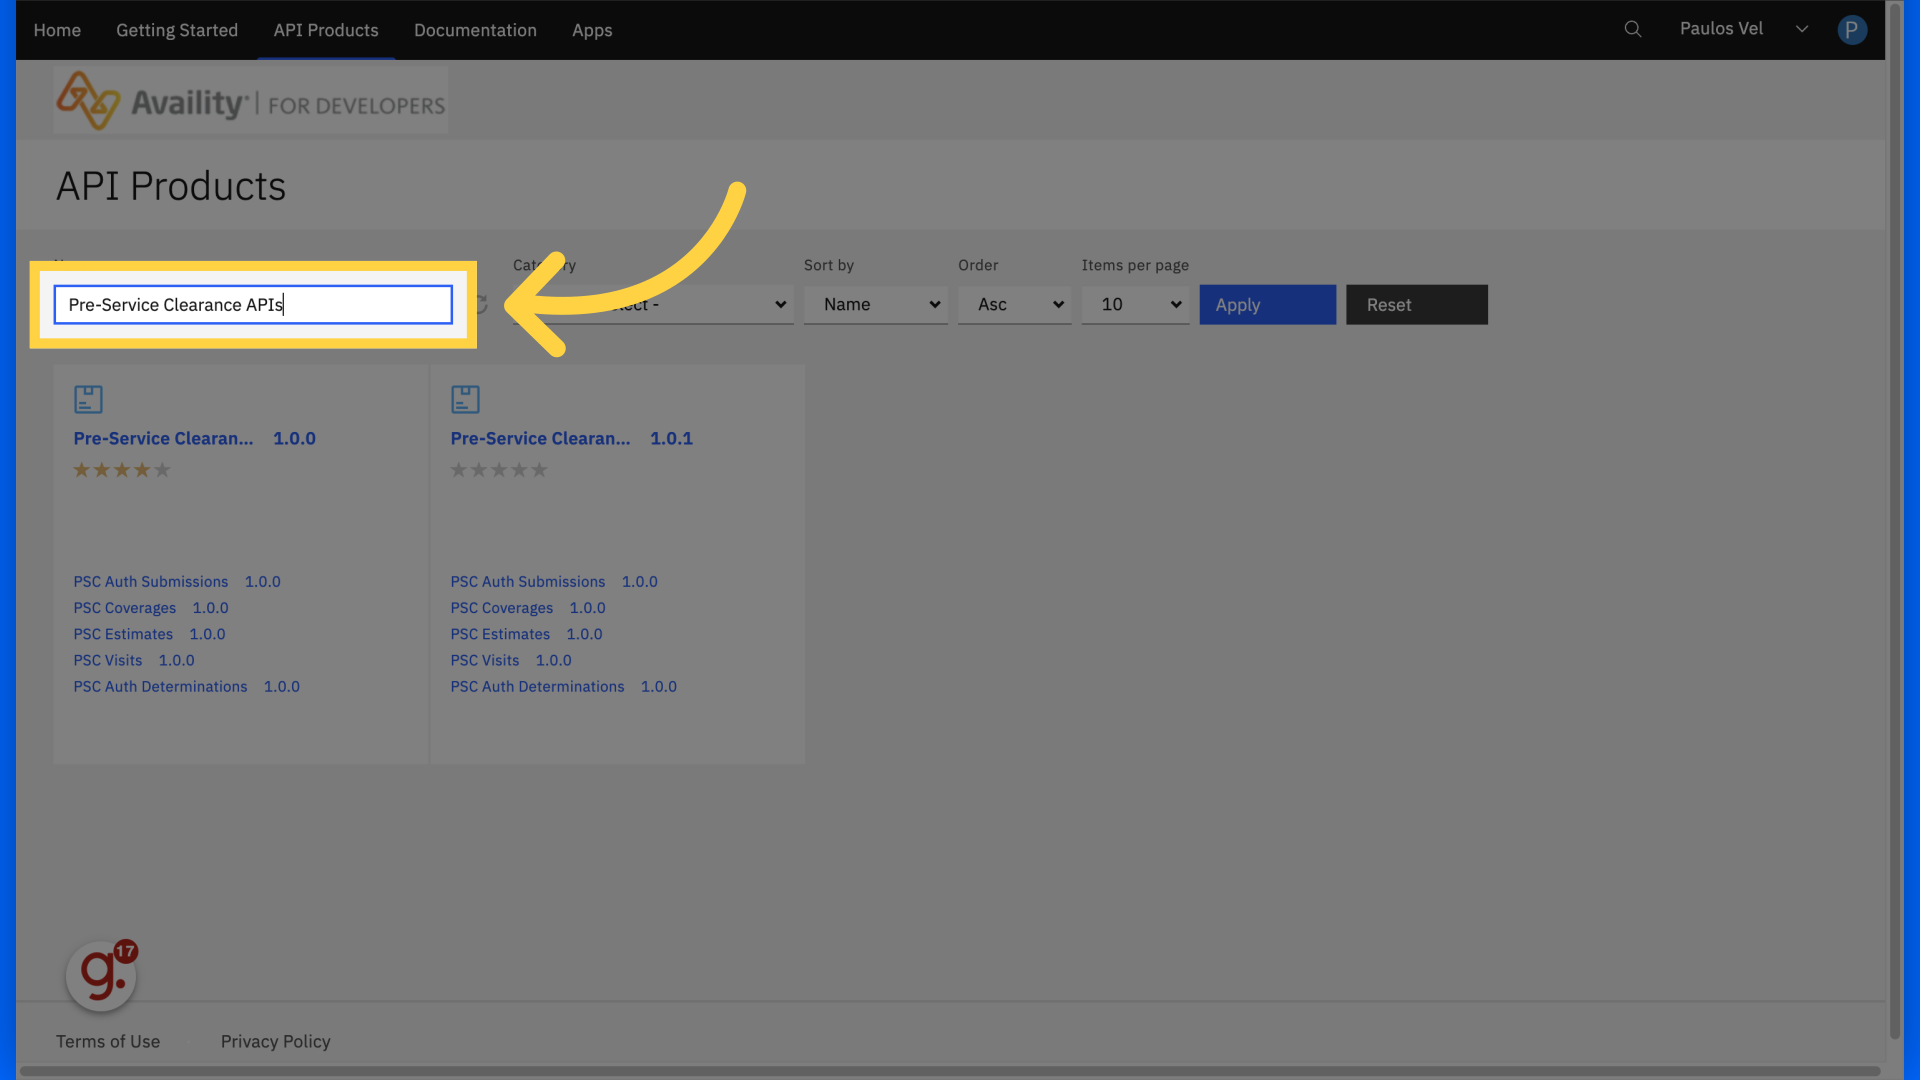Open the Category dropdown
This screenshot has height=1080, width=1920.
[653, 305]
